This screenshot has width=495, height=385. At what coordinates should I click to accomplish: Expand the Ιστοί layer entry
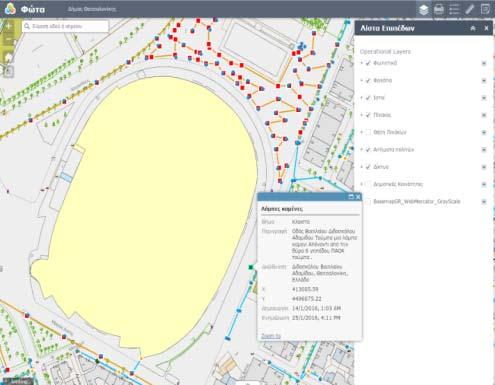click(362, 98)
